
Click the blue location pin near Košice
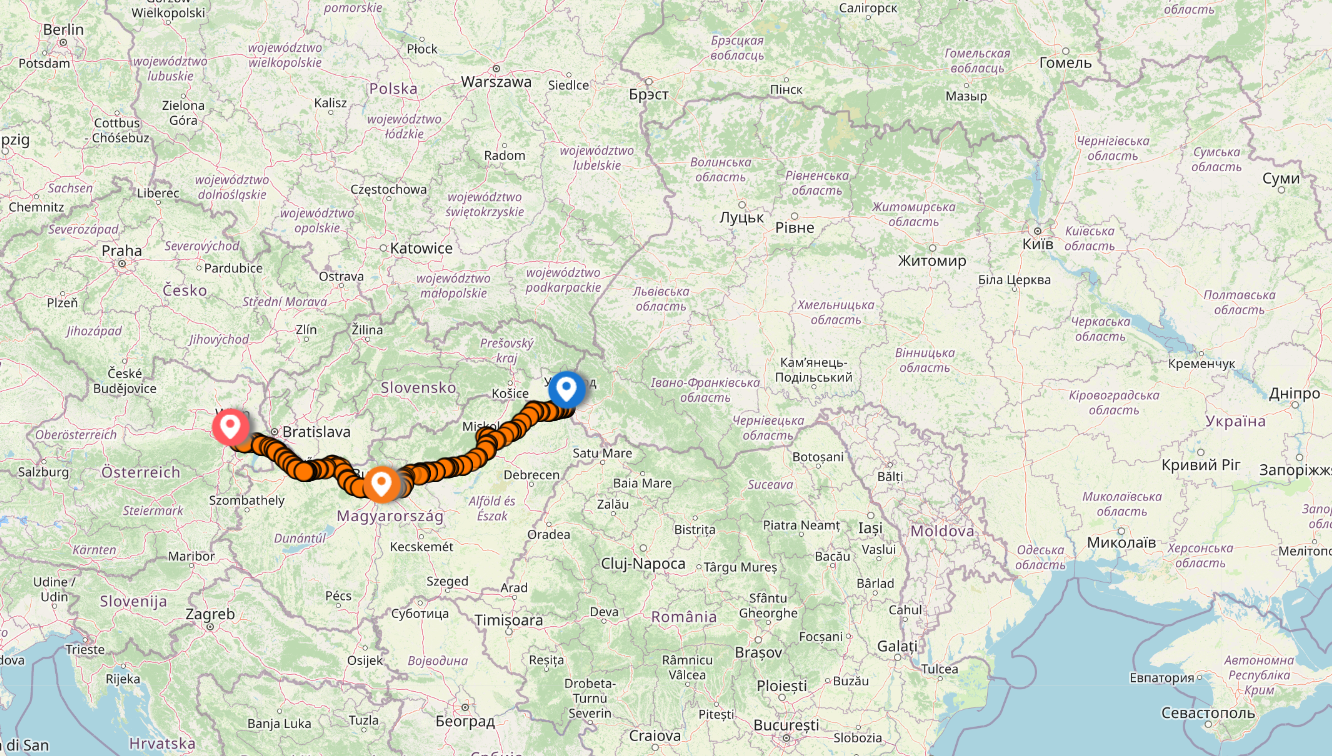tap(566, 388)
